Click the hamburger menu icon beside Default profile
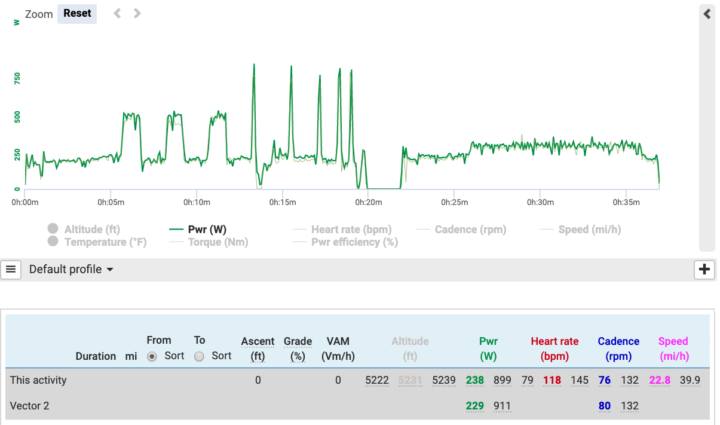 pyautogui.click(x=11, y=269)
